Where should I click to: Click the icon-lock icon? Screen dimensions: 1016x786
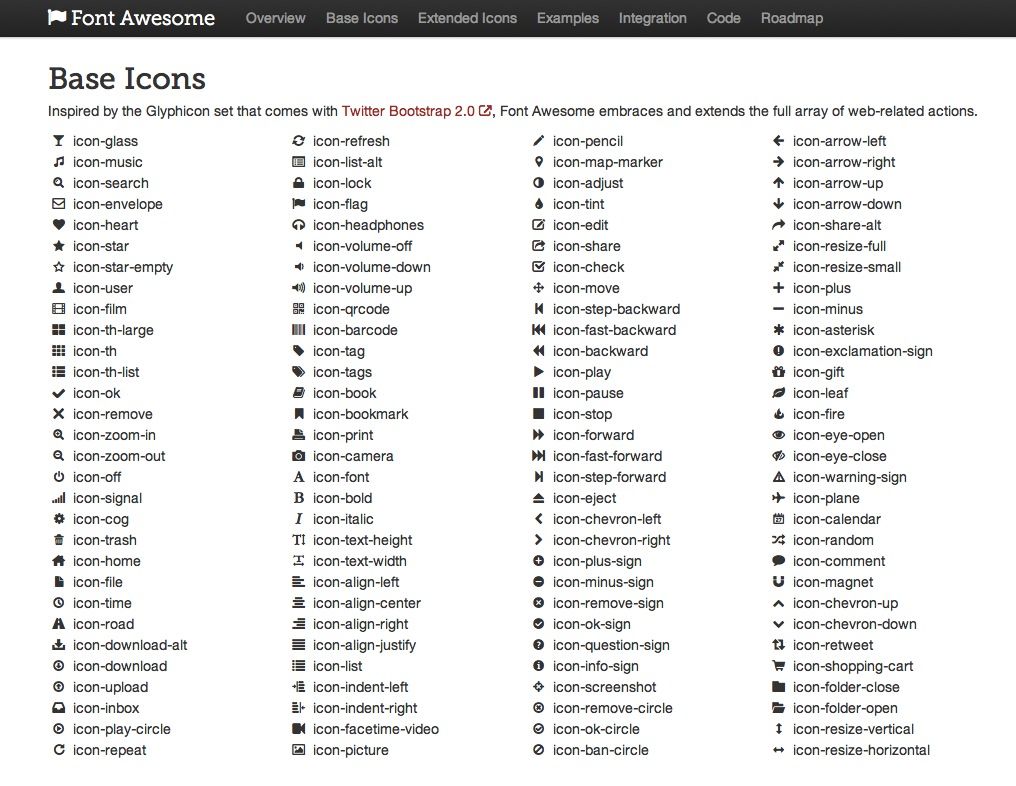pyautogui.click(x=298, y=183)
